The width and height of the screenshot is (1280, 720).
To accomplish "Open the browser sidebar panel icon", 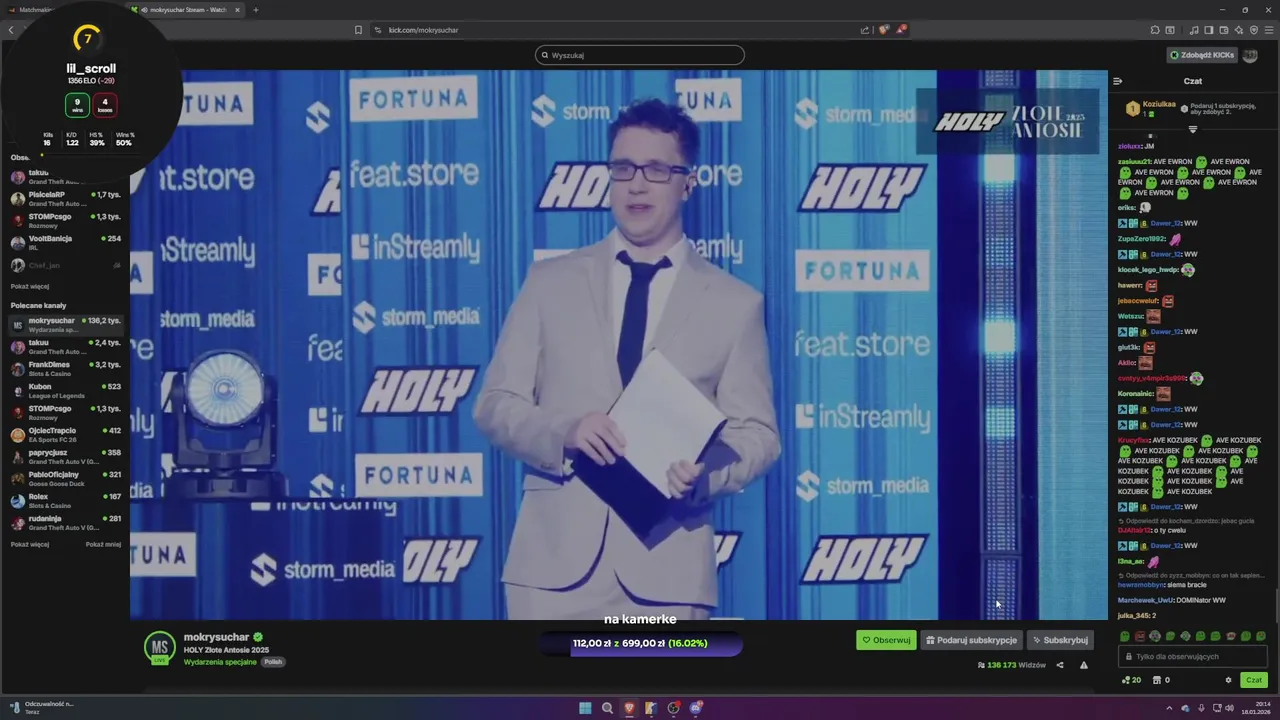I will click(x=1208, y=30).
